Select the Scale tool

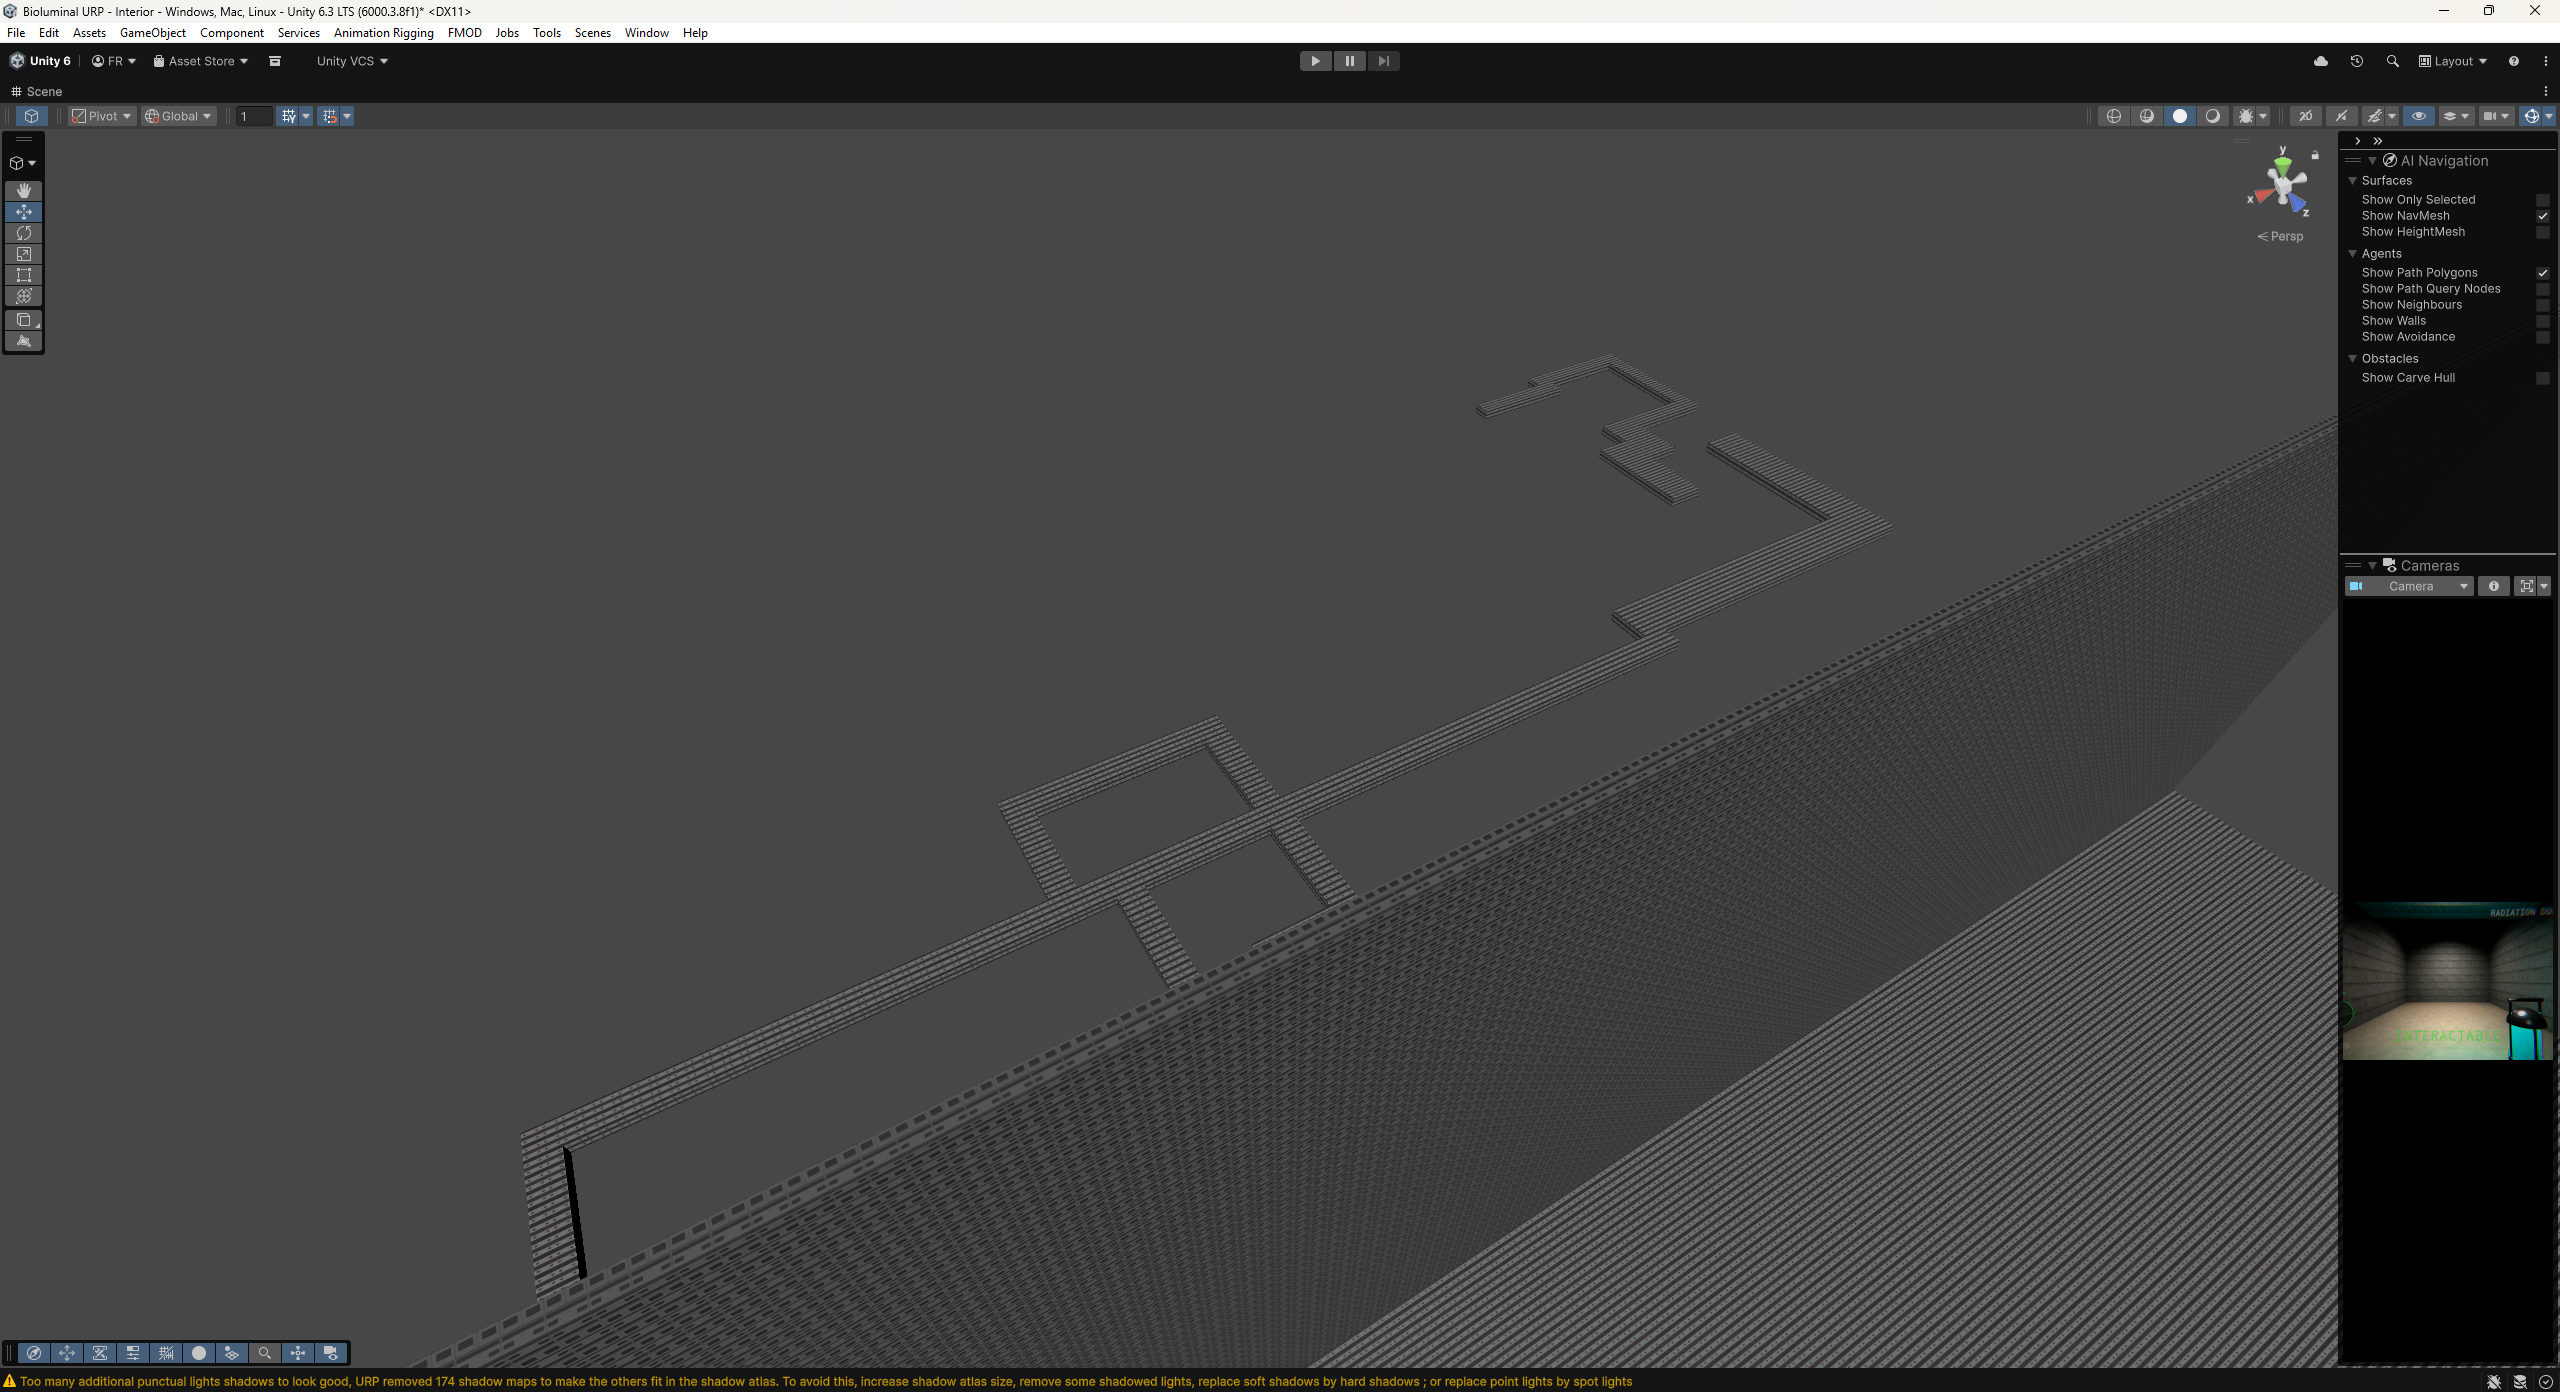pos(24,254)
